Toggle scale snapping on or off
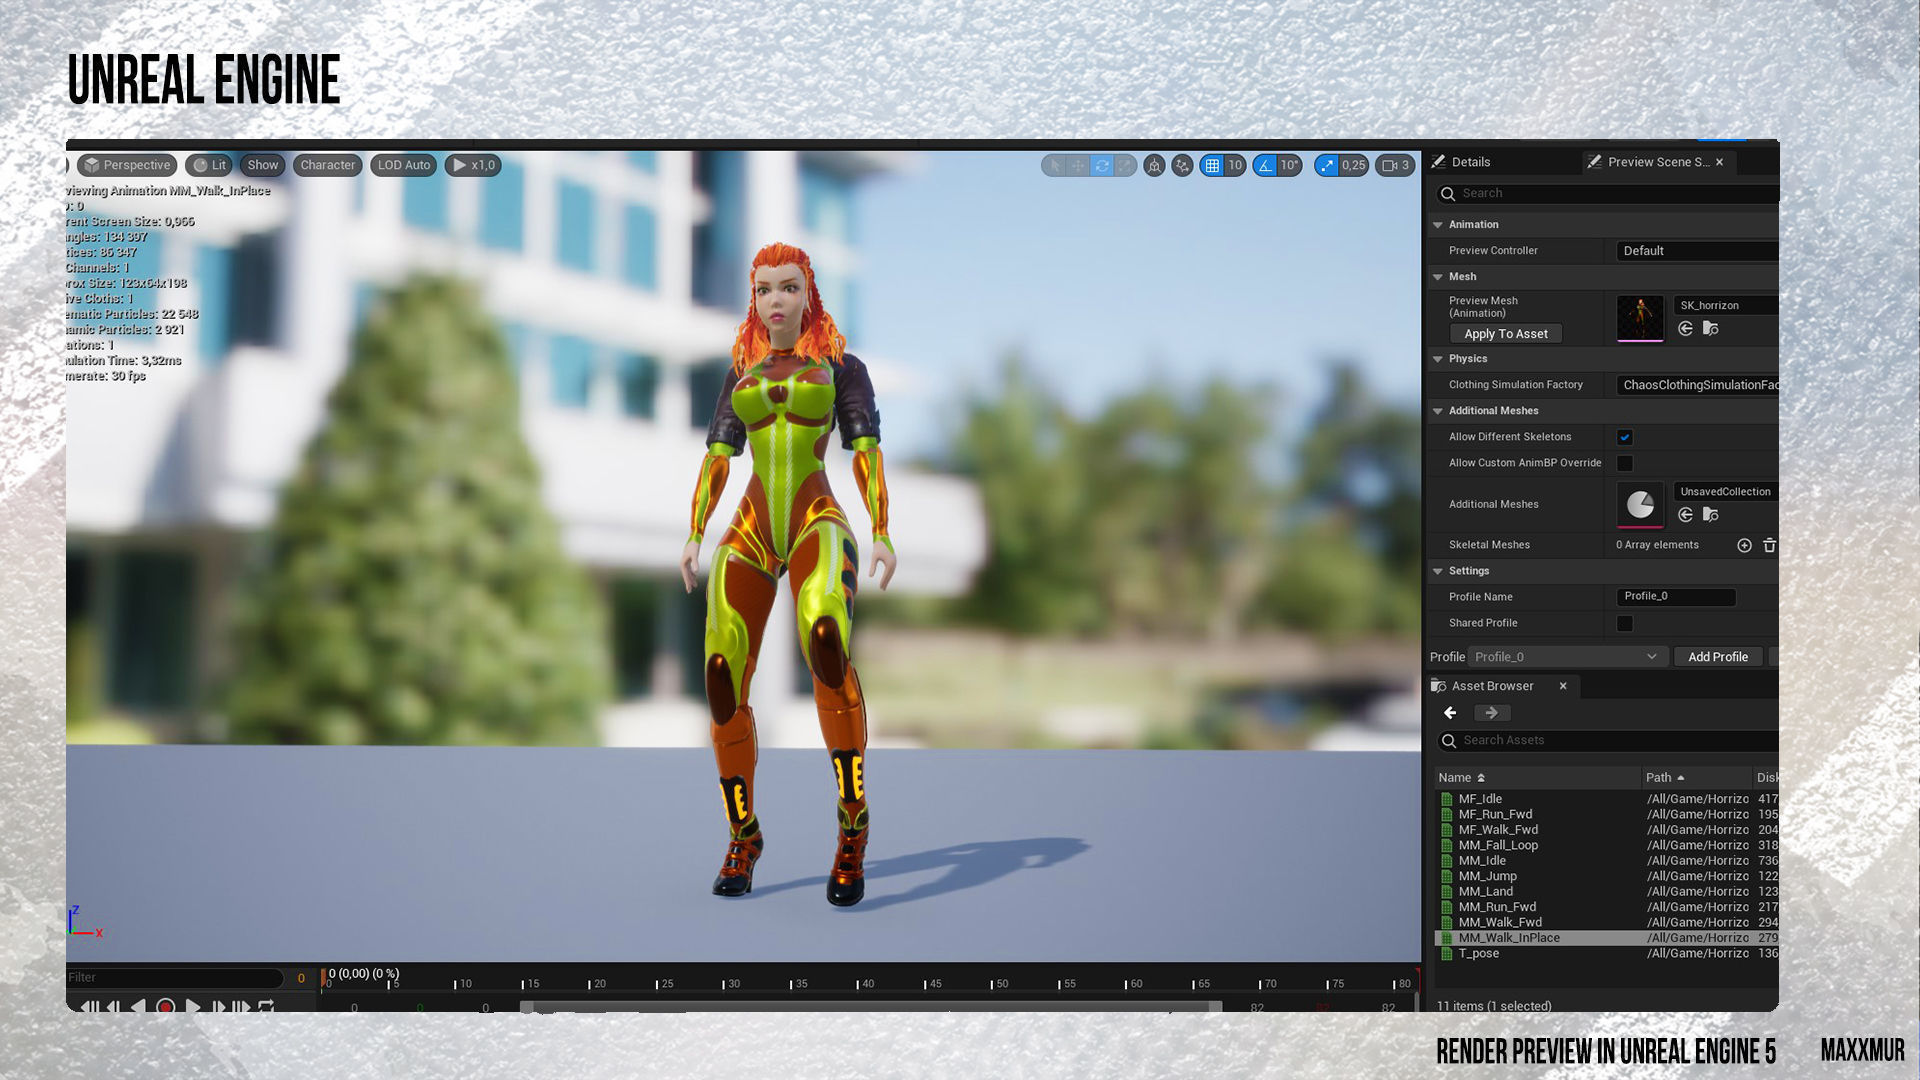The height and width of the screenshot is (1080, 1920). (x=1326, y=165)
